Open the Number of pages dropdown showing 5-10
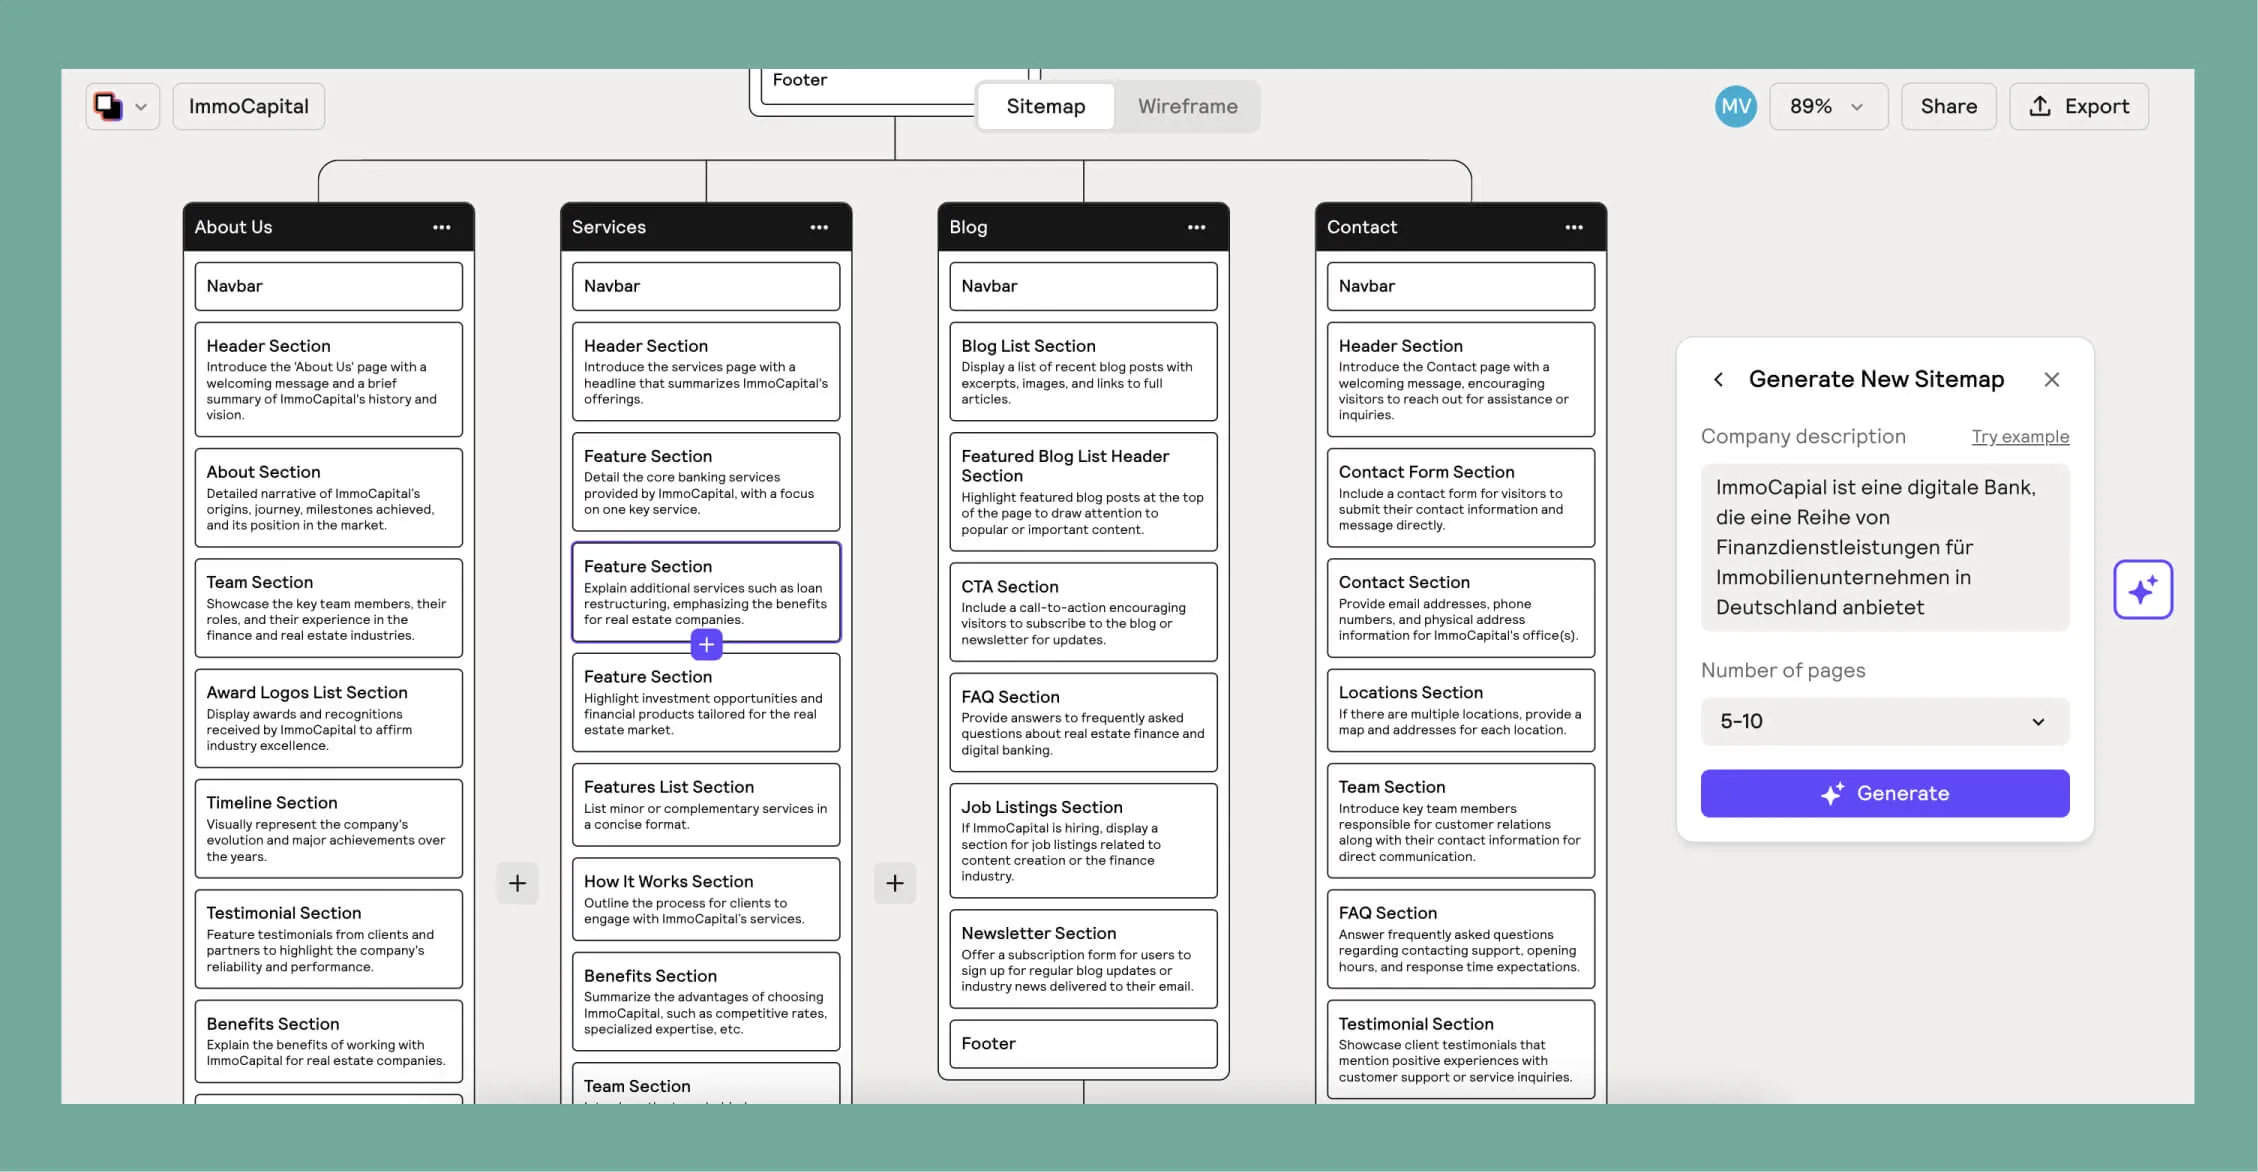Viewport: 2258px width, 1172px height. (1884, 721)
